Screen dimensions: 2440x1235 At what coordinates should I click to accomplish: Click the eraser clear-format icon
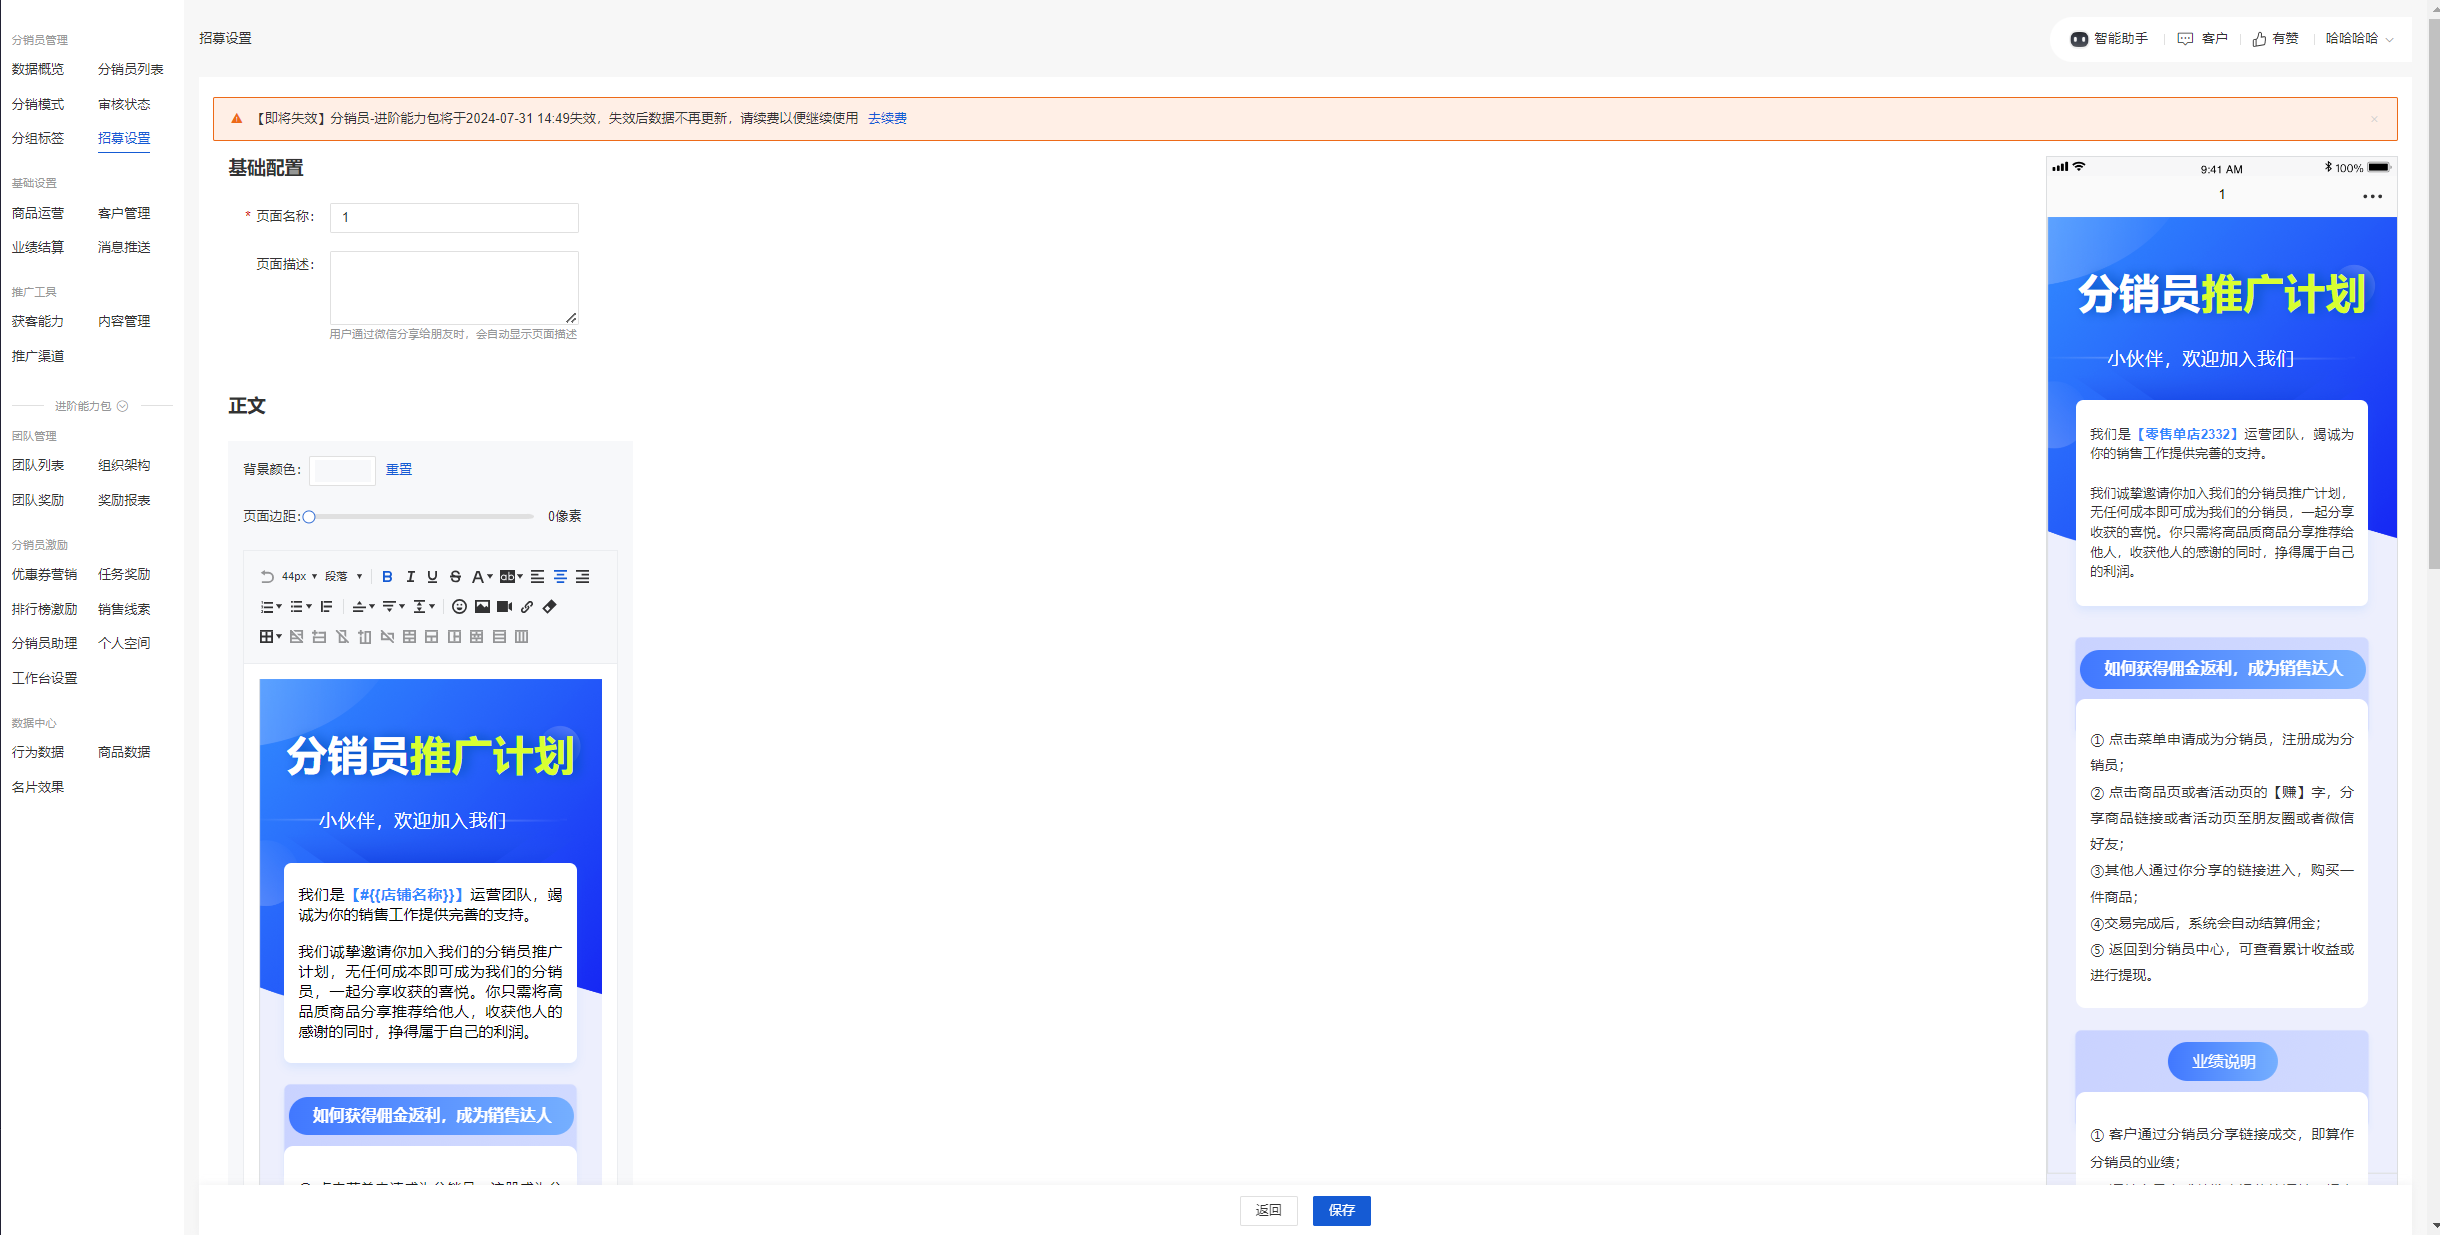click(x=549, y=607)
